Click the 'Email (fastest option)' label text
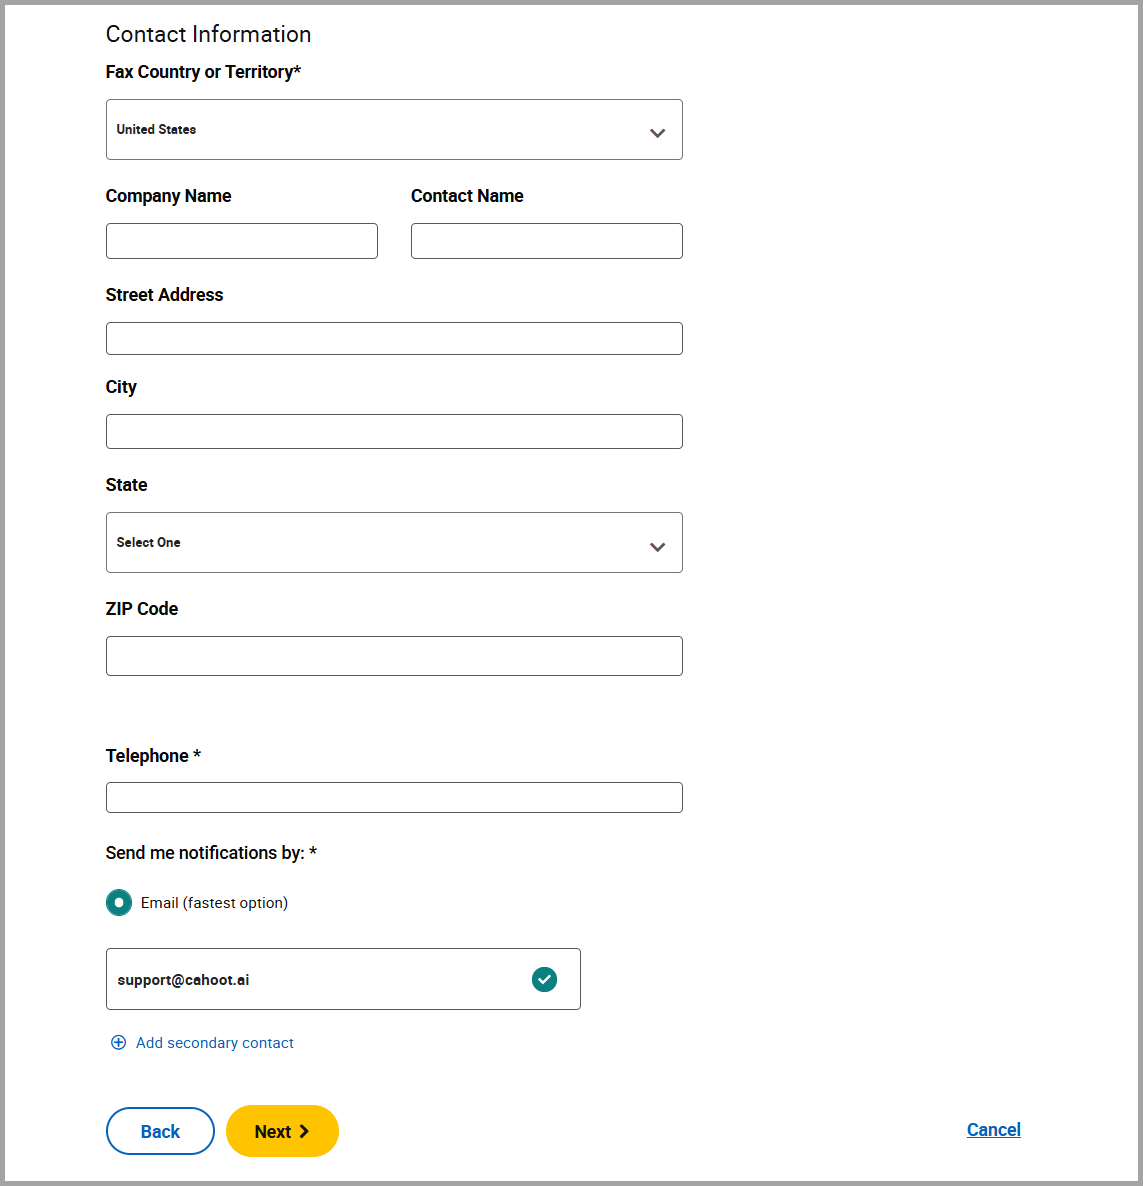The height and width of the screenshot is (1186, 1143). (214, 902)
